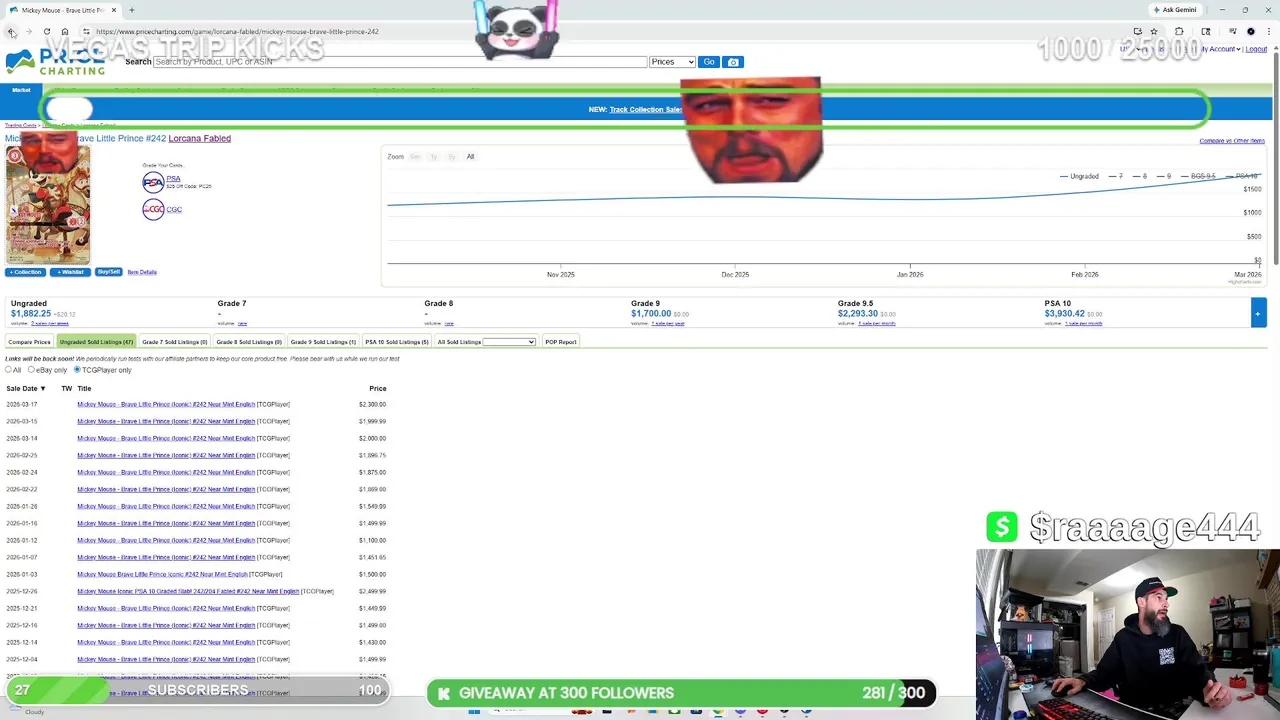Open PSA 10 Sold Listings tab
Image resolution: width=1280 pixels, height=720 pixels.
pyautogui.click(x=397, y=342)
